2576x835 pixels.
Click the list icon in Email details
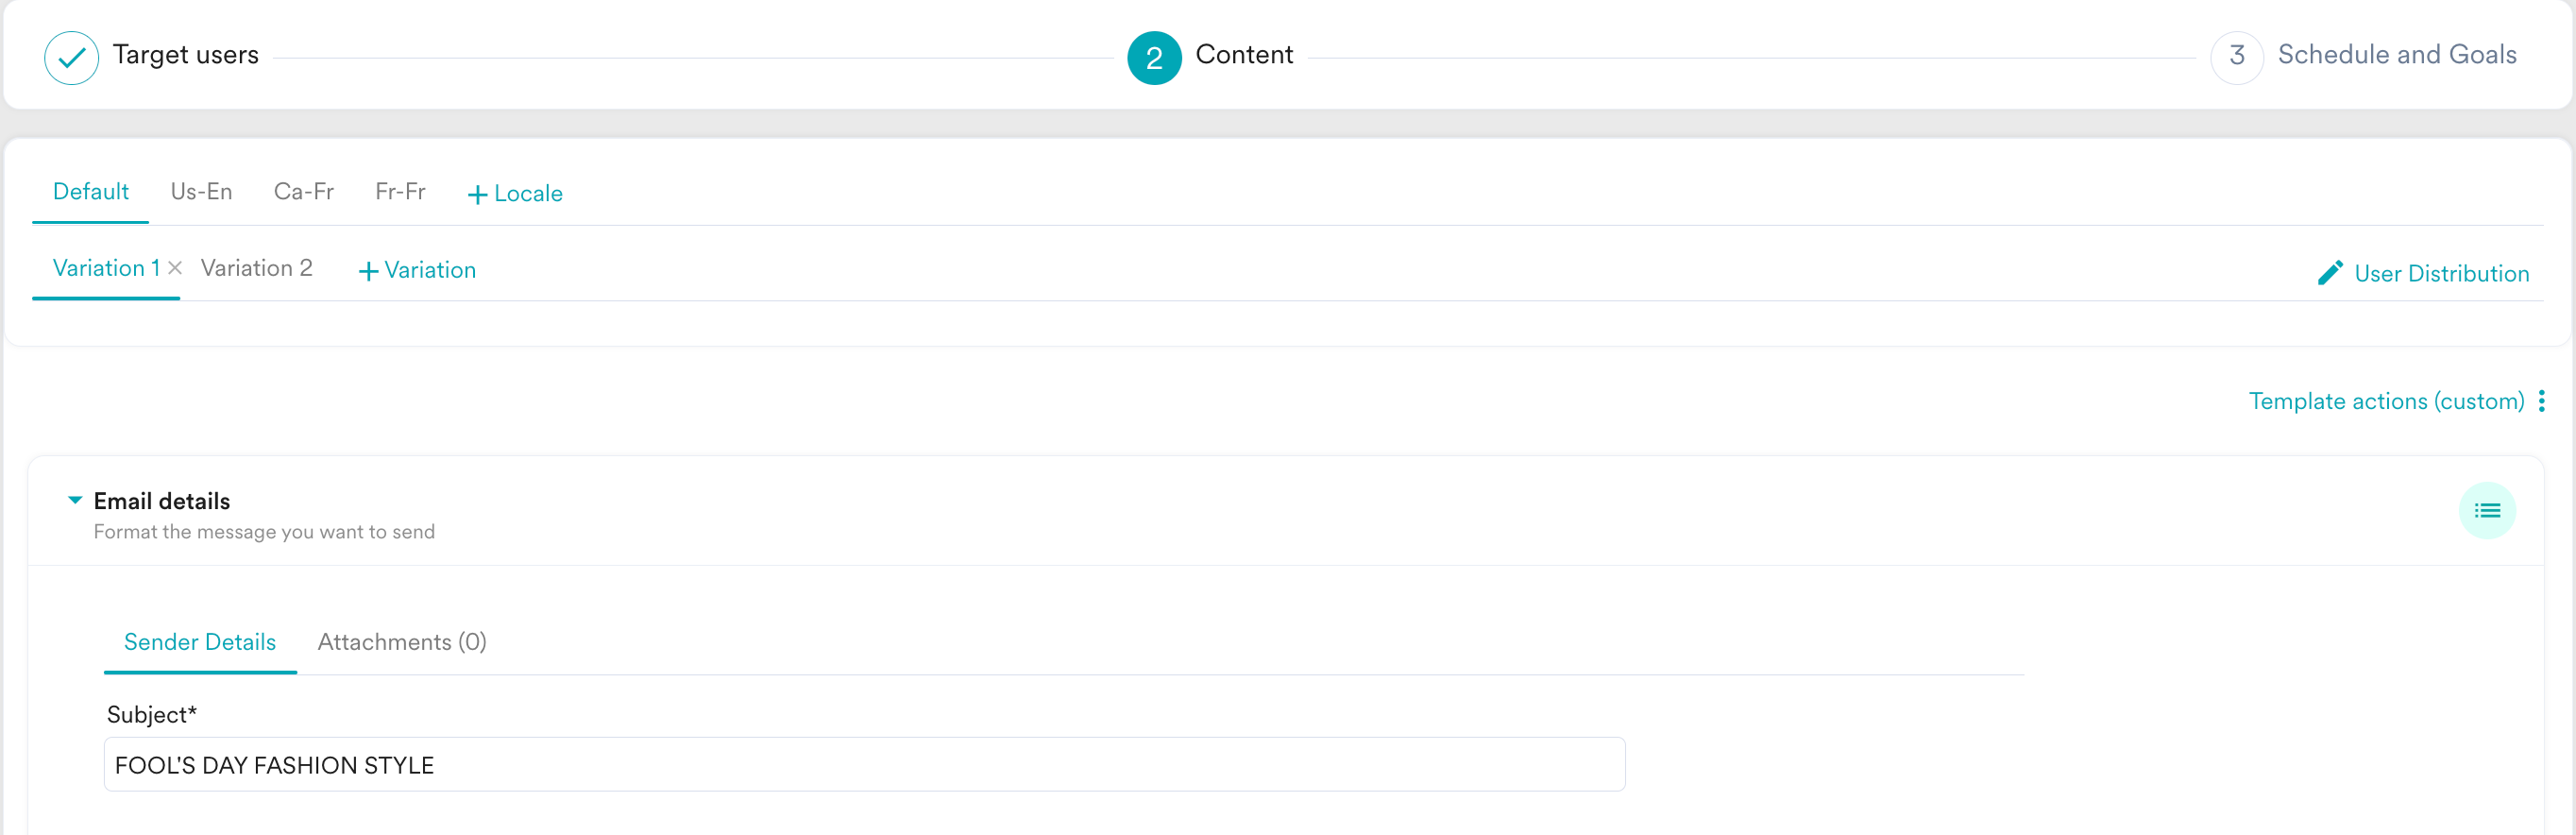(x=2486, y=511)
